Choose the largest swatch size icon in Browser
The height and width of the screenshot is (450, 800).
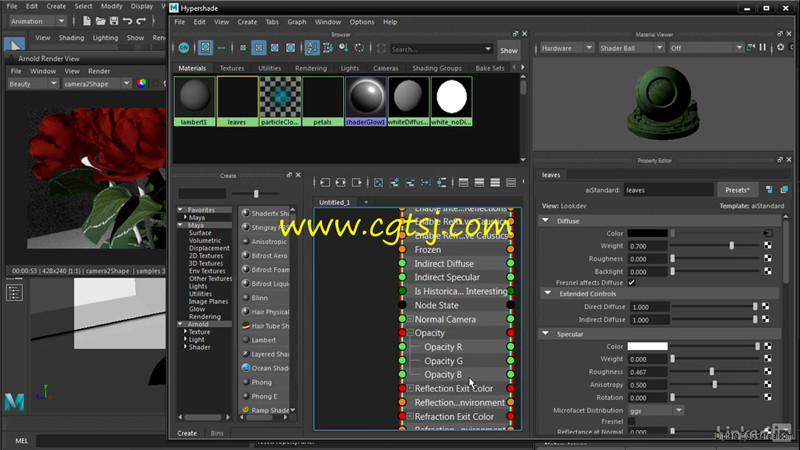click(x=290, y=48)
